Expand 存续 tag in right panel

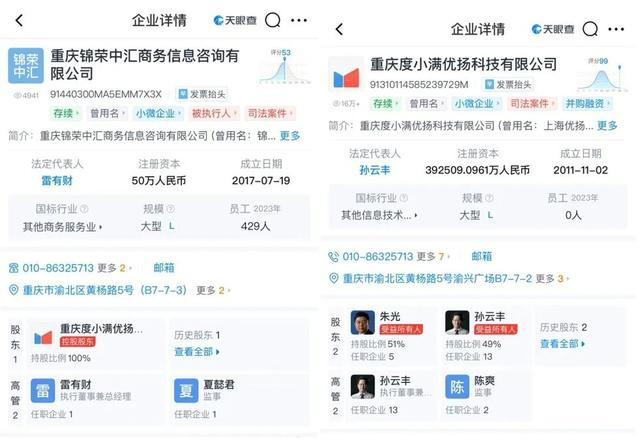(x=385, y=104)
